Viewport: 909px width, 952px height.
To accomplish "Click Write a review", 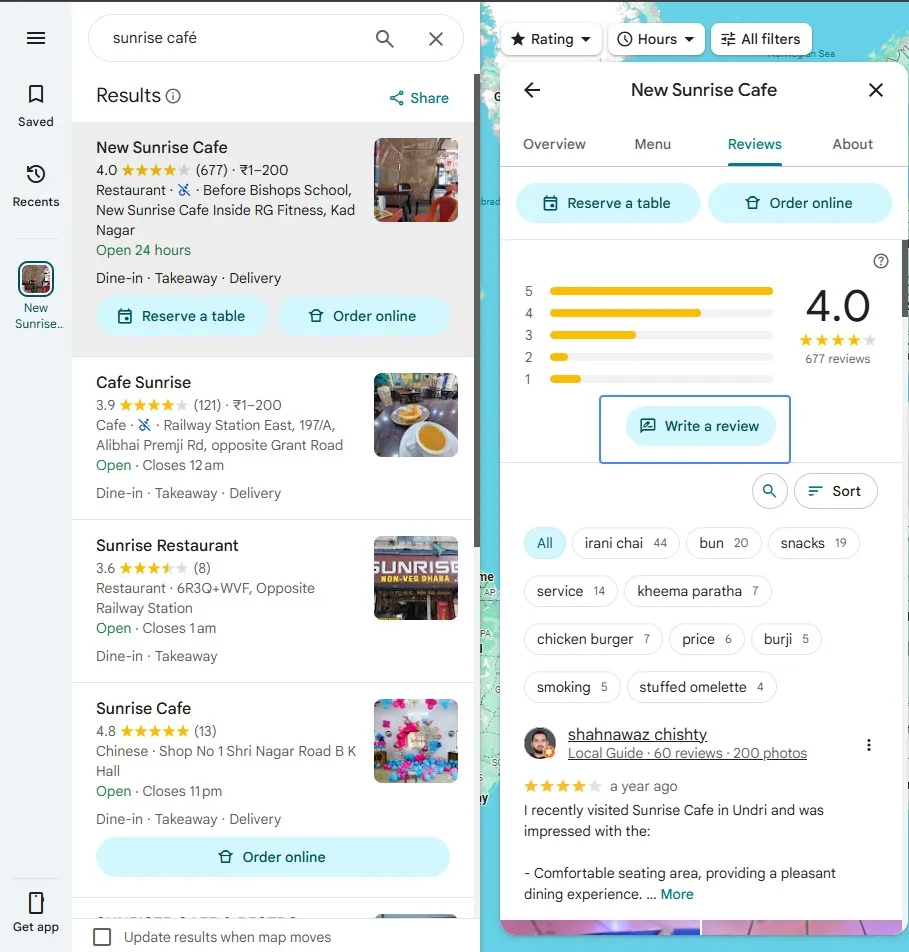I will click(694, 427).
